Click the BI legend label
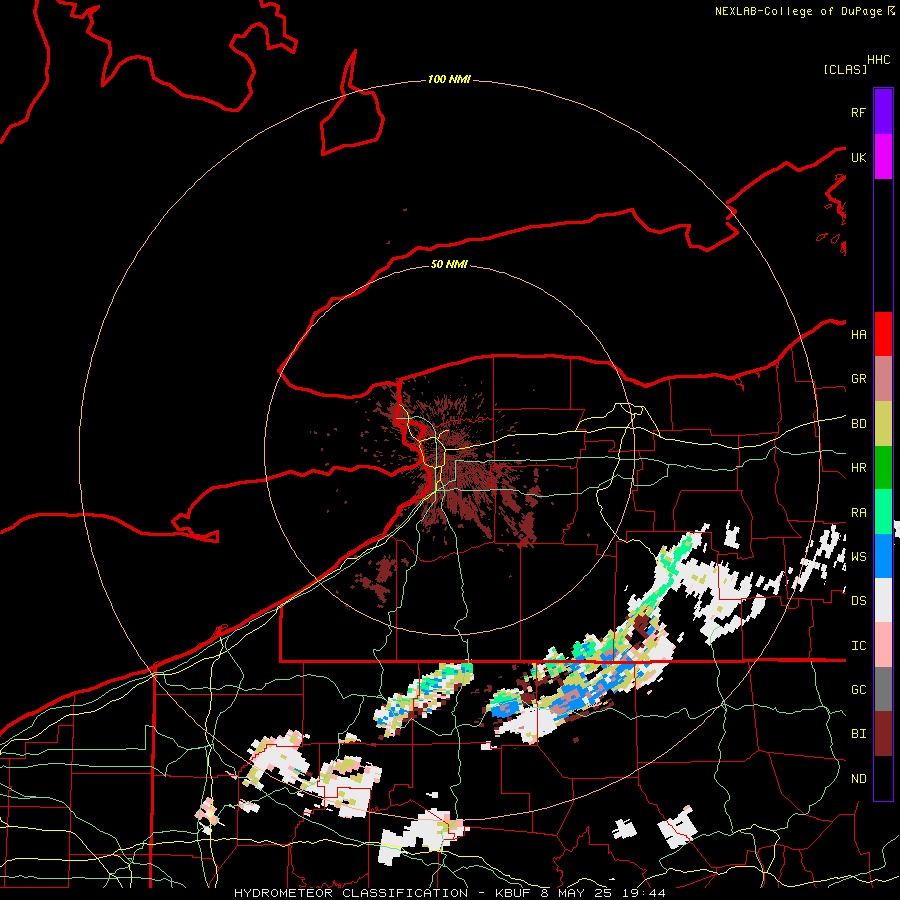This screenshot has width=900, height=900. [858, 734]
